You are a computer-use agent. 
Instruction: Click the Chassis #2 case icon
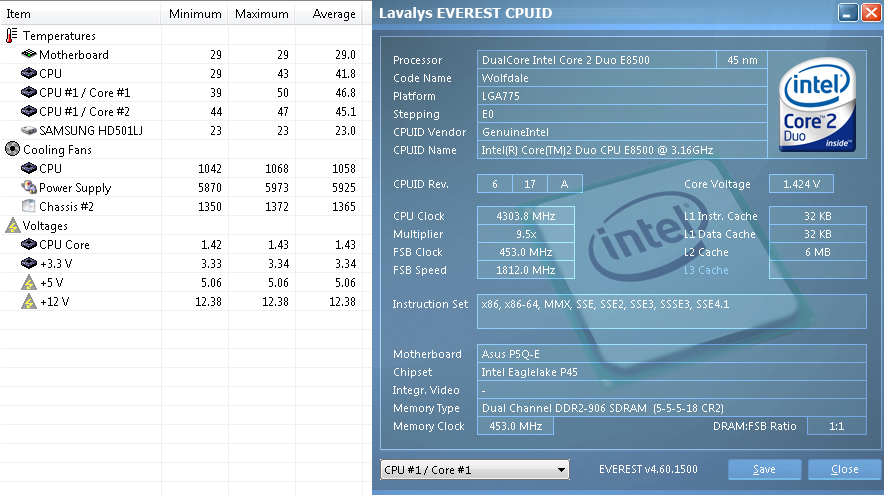(x=29, y=206)
